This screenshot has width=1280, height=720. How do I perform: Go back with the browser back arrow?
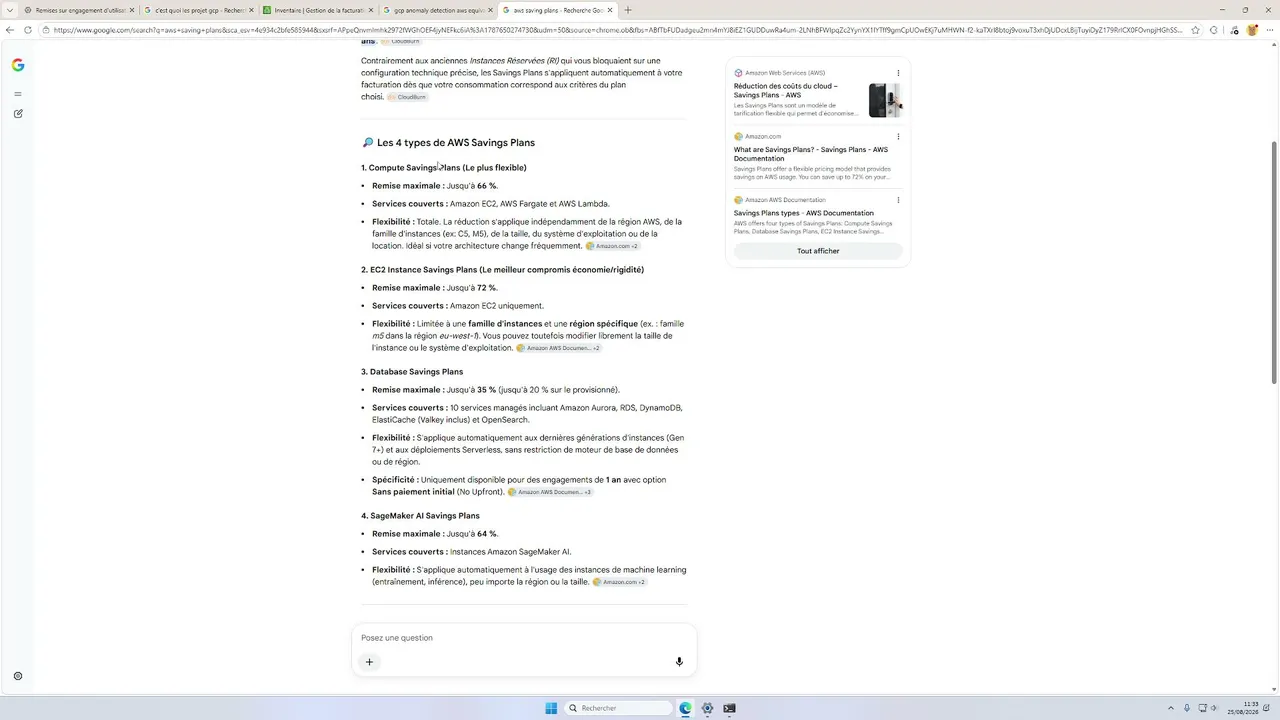[10, 30]
